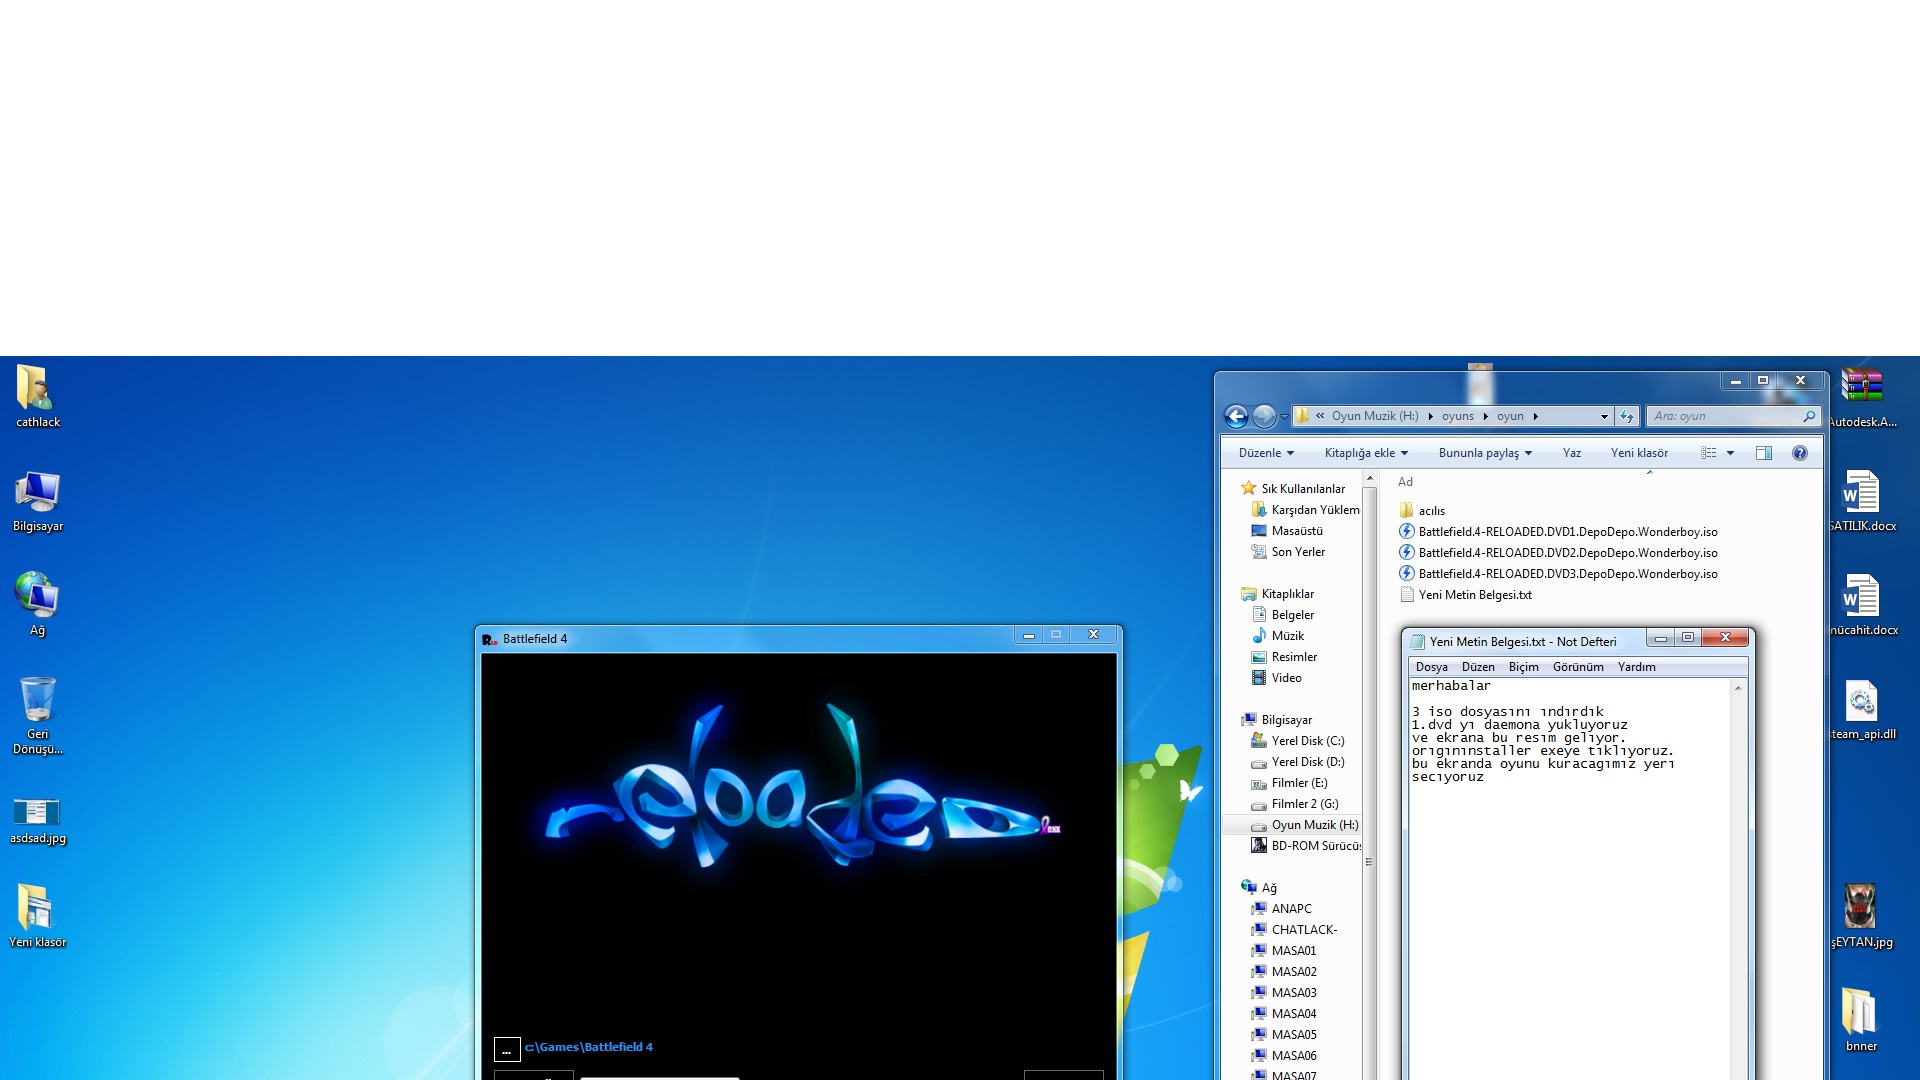
Task: Select the asdsad.jpg desktop file
Action: pos(37,820)
